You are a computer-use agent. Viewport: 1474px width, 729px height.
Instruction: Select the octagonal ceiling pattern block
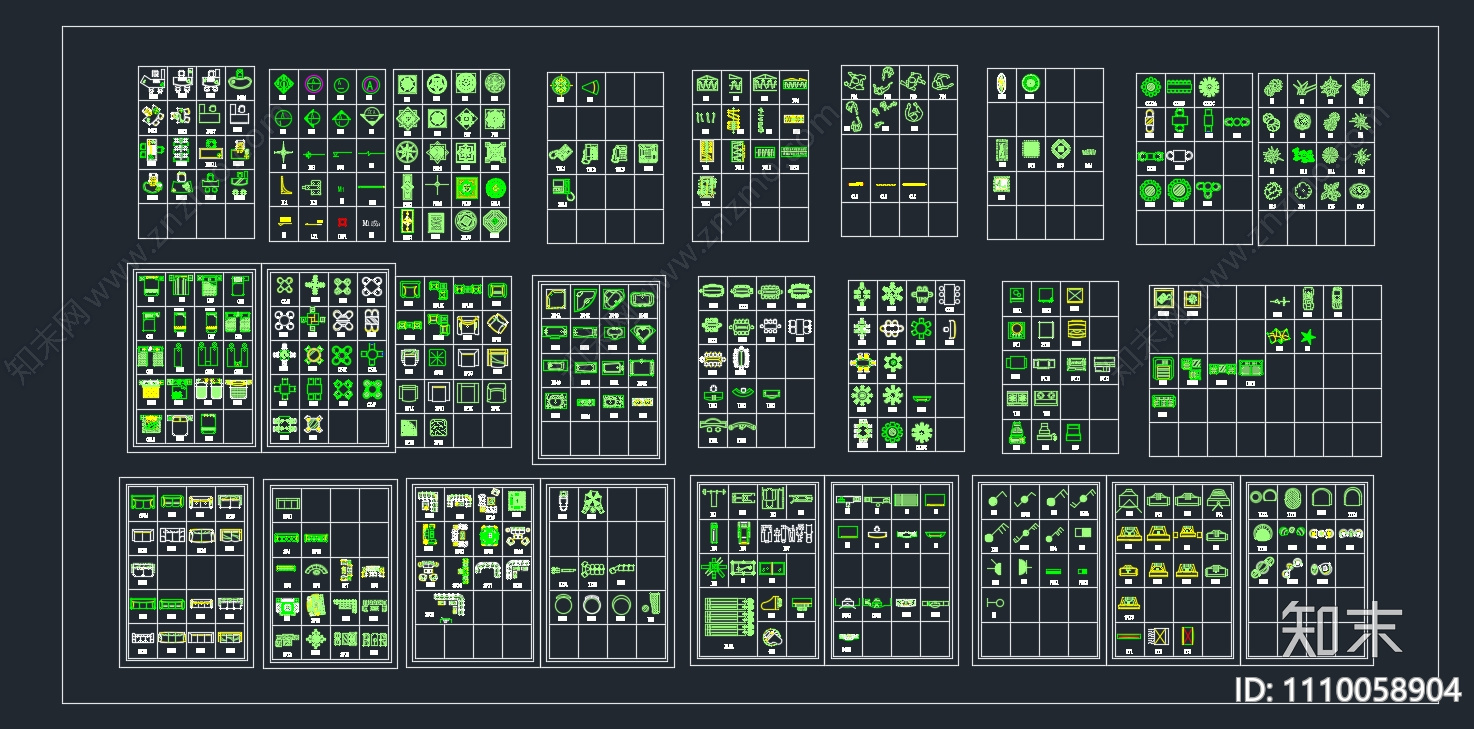[x=494, y=220]
